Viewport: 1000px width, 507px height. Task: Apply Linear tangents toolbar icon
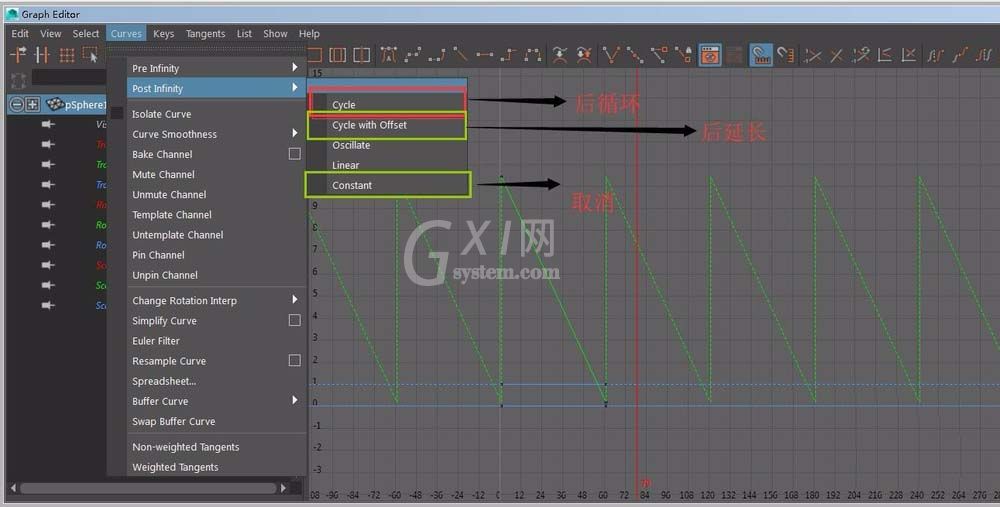(x=460, y=55)
